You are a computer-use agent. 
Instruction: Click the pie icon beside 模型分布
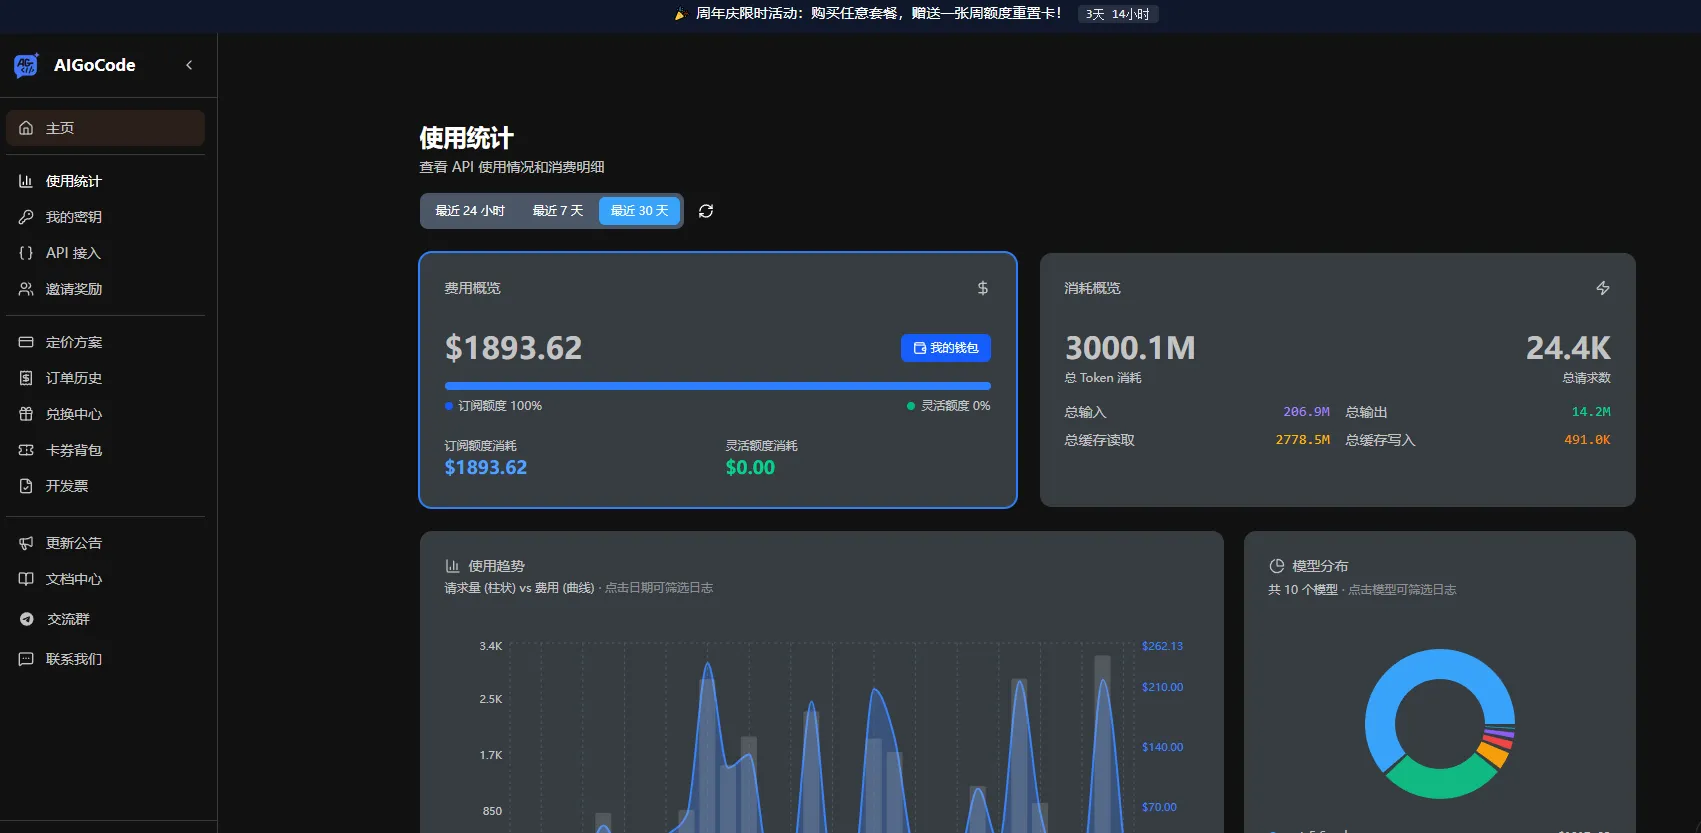click(1276, 566)
